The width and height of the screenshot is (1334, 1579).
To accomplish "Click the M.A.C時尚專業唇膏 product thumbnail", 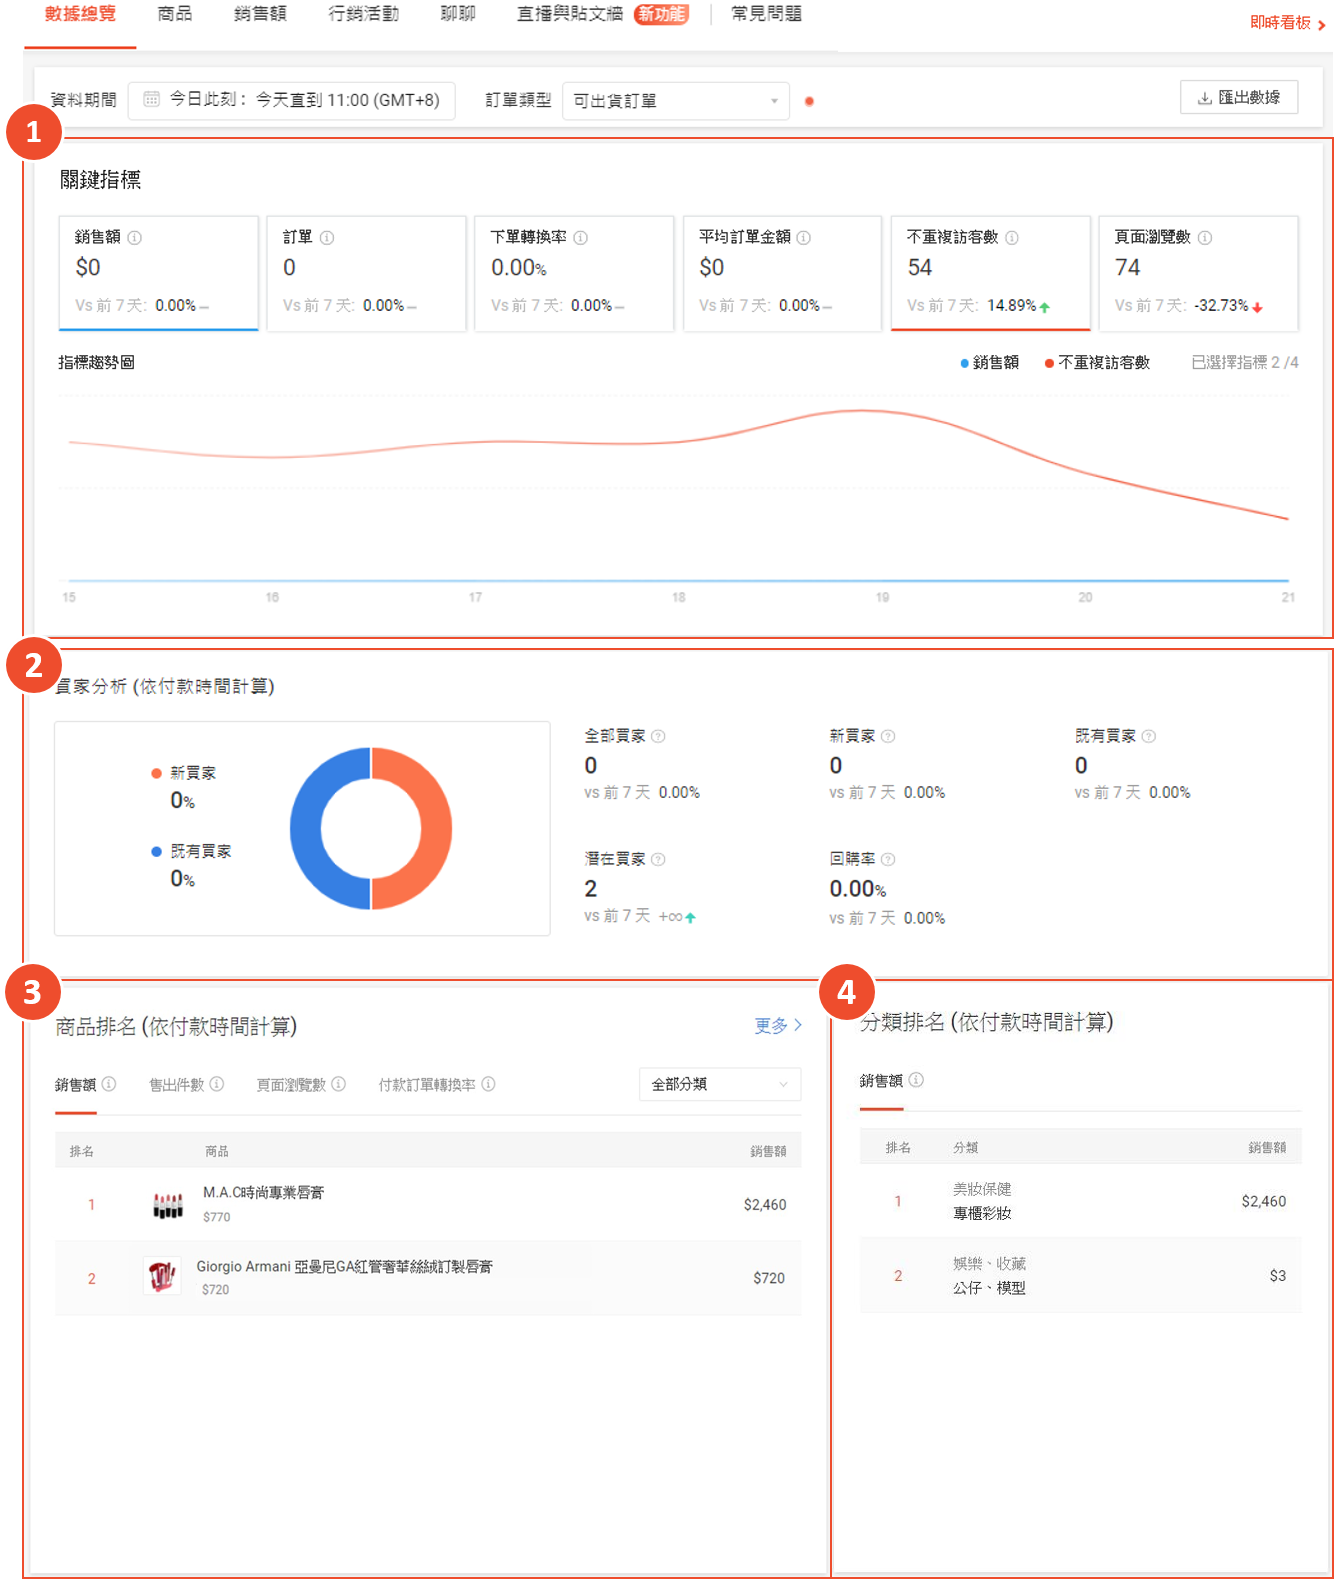I will point(168,1205).
